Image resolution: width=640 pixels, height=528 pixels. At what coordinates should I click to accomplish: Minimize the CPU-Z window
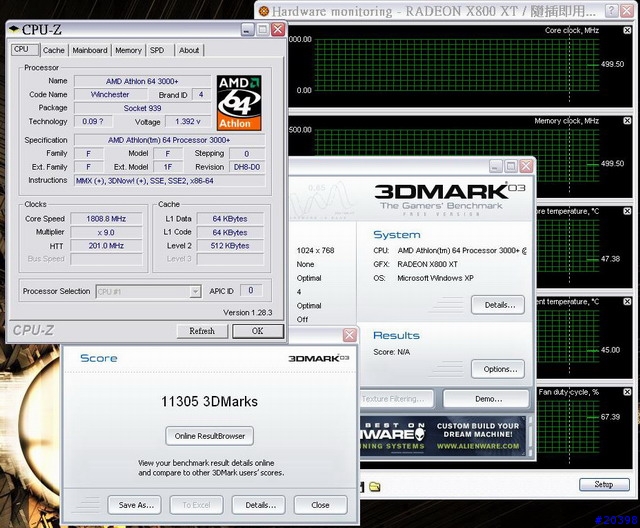pos(247,29)
